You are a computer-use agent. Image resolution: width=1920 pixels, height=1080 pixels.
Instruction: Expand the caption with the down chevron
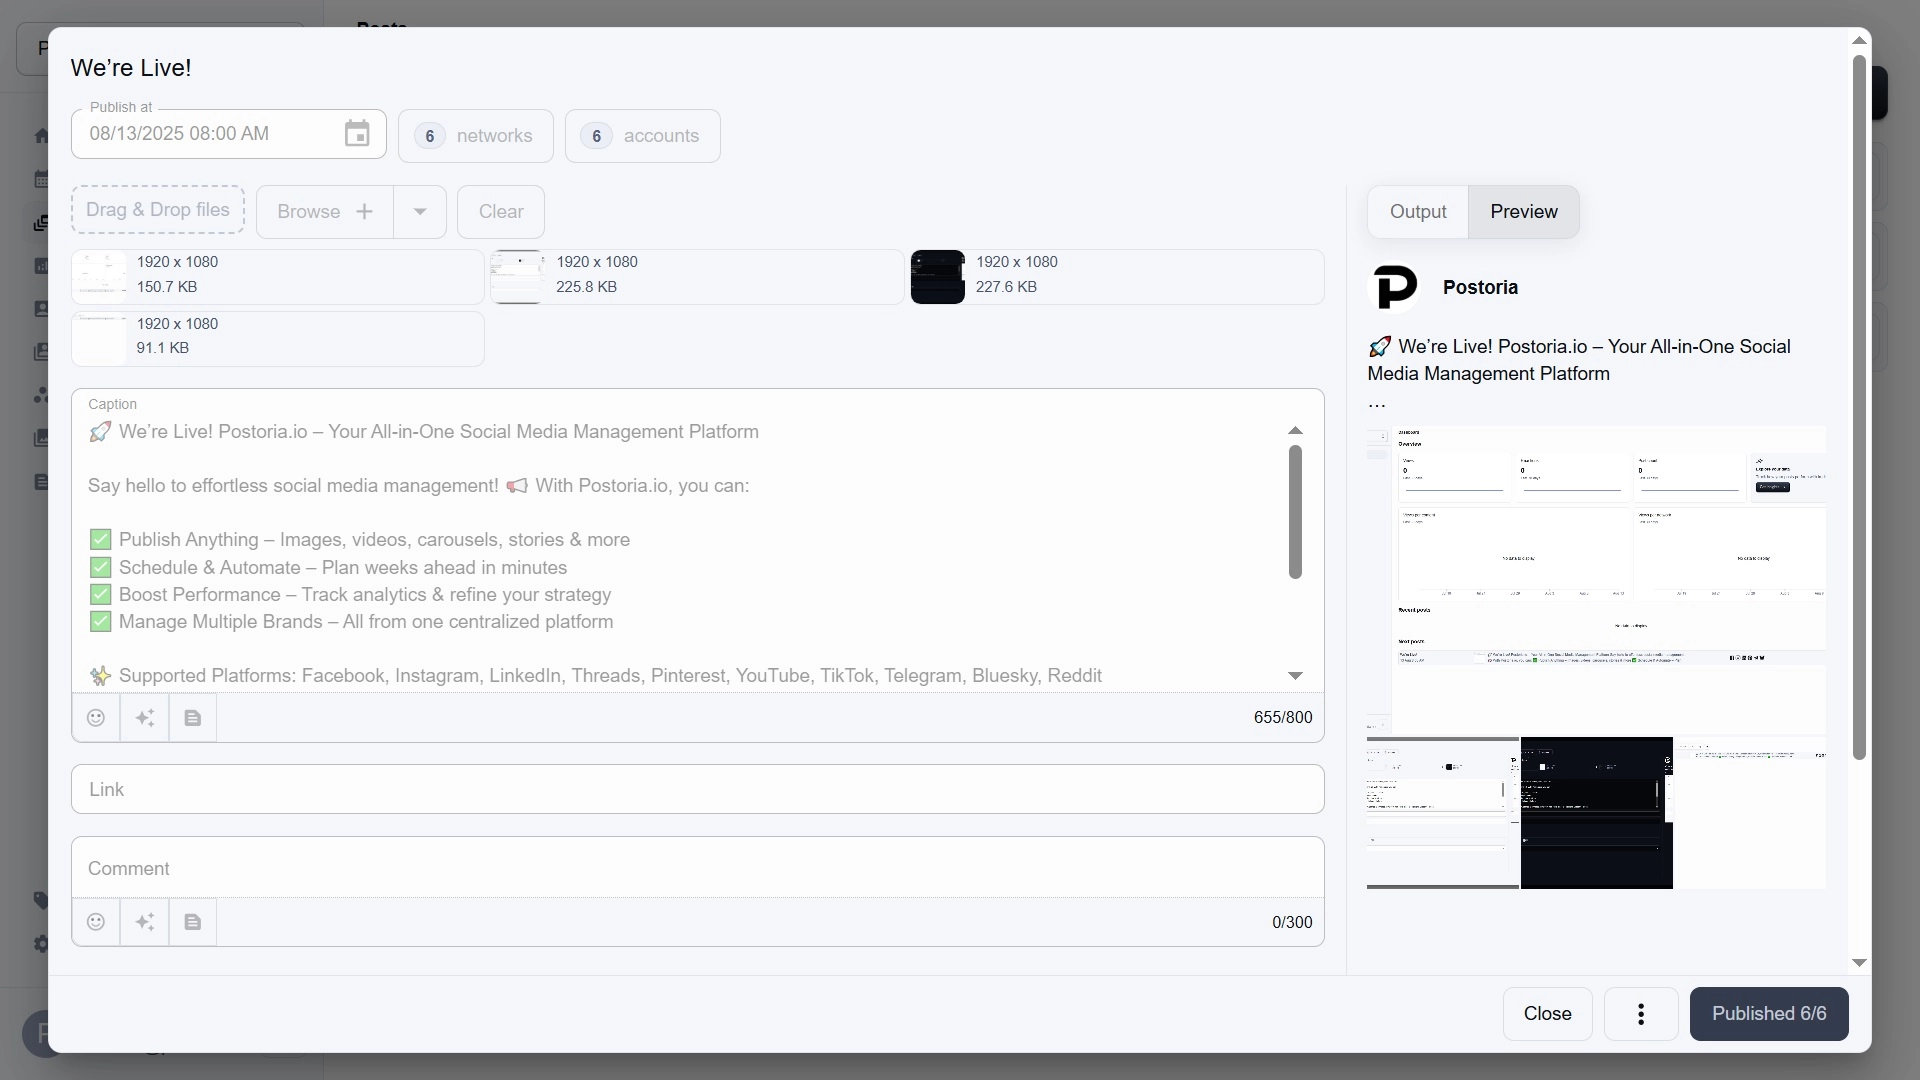pyautogui.click(x=1295, y=676)
